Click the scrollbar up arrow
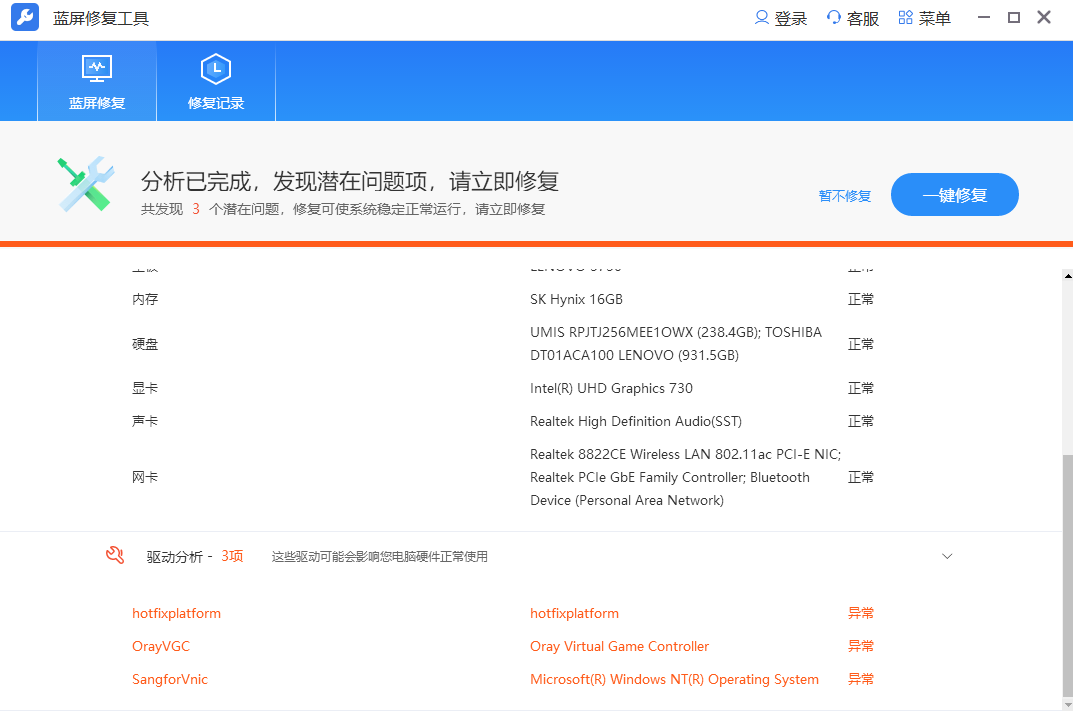 [x=1066, y=276]
